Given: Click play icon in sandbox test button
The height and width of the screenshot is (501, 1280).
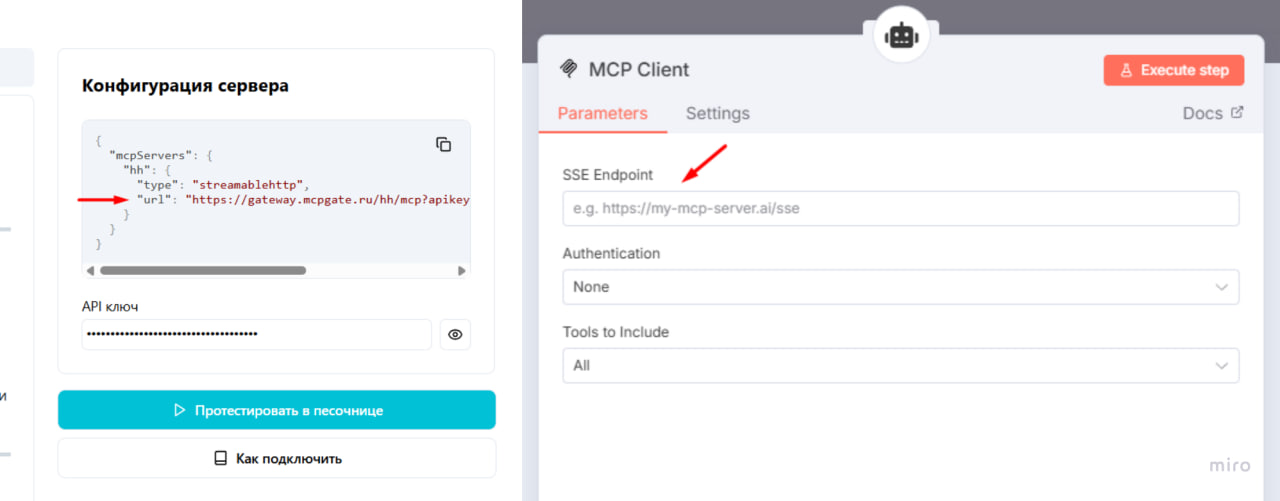Looking at the screenshot, I should coord(180,410).
